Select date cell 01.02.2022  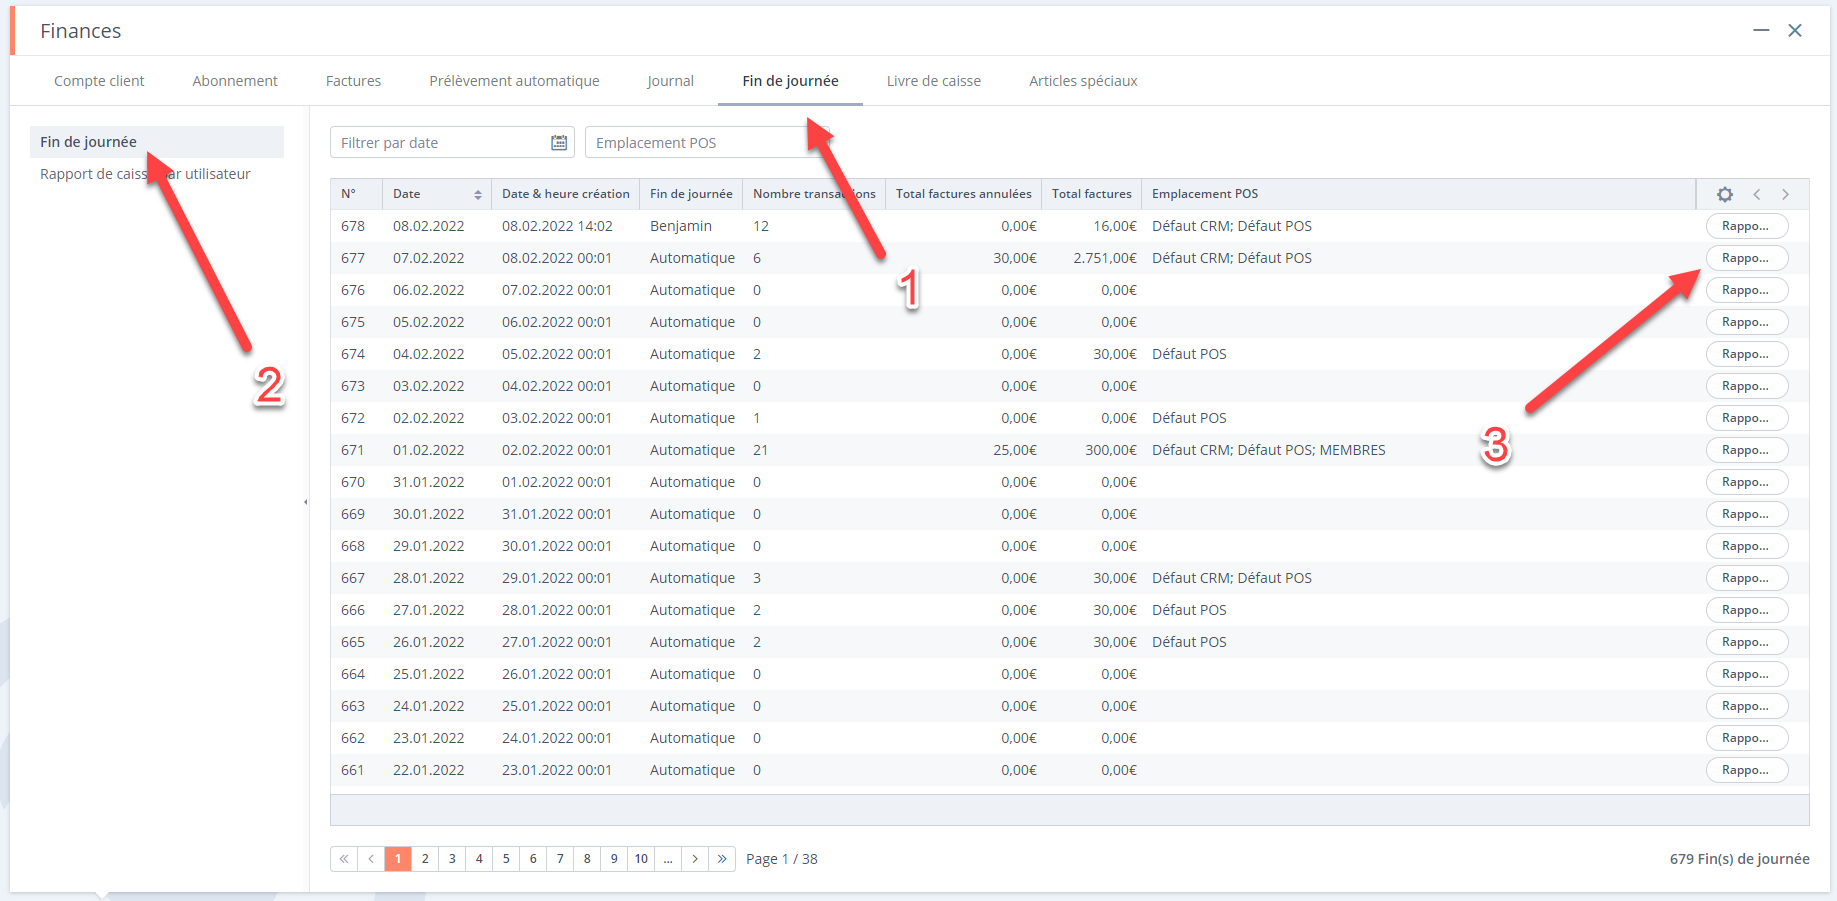click(x=429, y=450)
